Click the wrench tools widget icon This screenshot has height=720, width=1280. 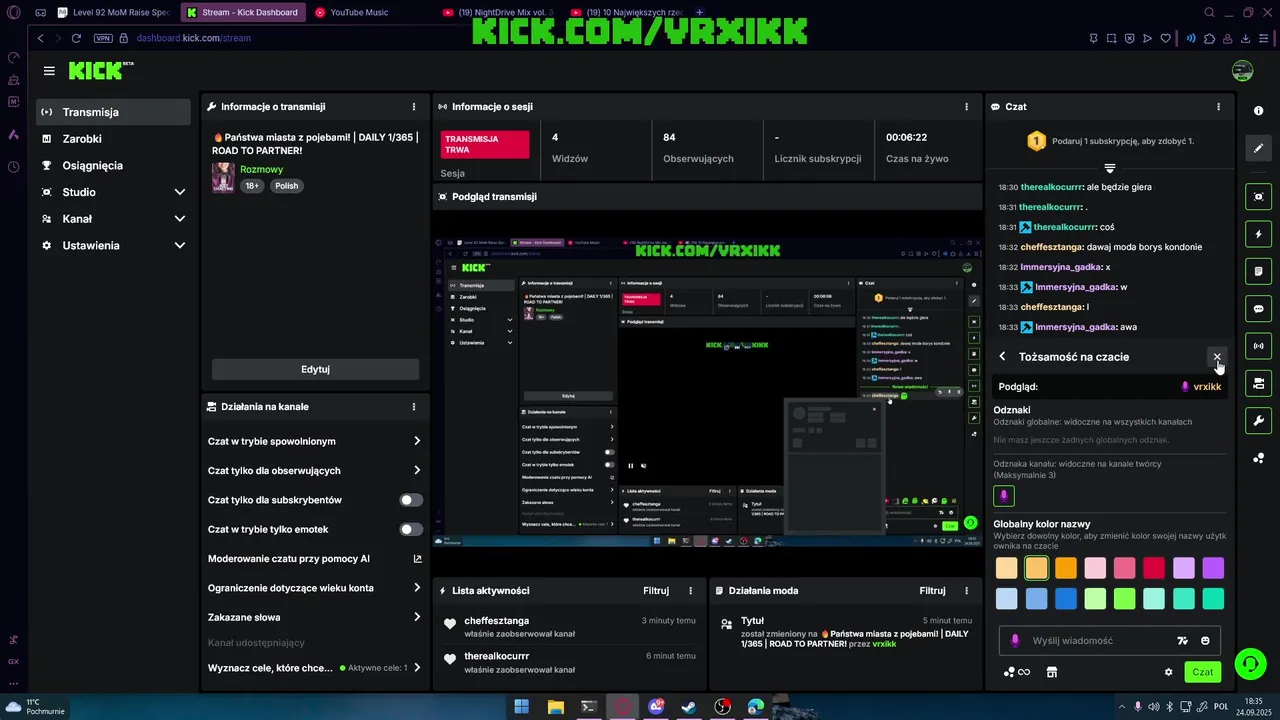pos(1259,421)
